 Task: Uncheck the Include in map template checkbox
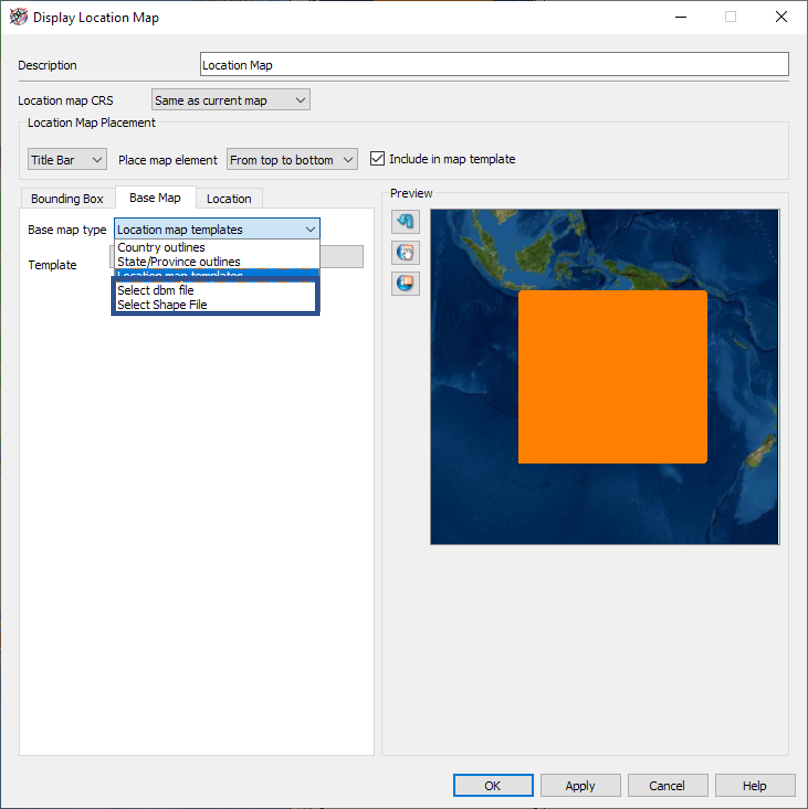(377, 158)
